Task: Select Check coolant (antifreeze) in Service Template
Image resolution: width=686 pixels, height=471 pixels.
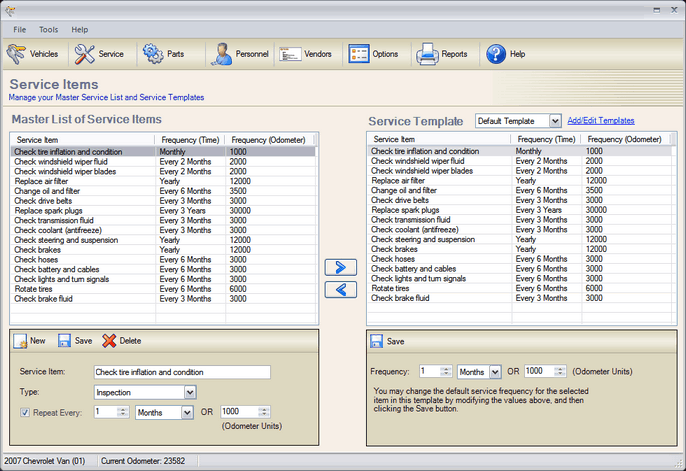Action: (519, 230)
